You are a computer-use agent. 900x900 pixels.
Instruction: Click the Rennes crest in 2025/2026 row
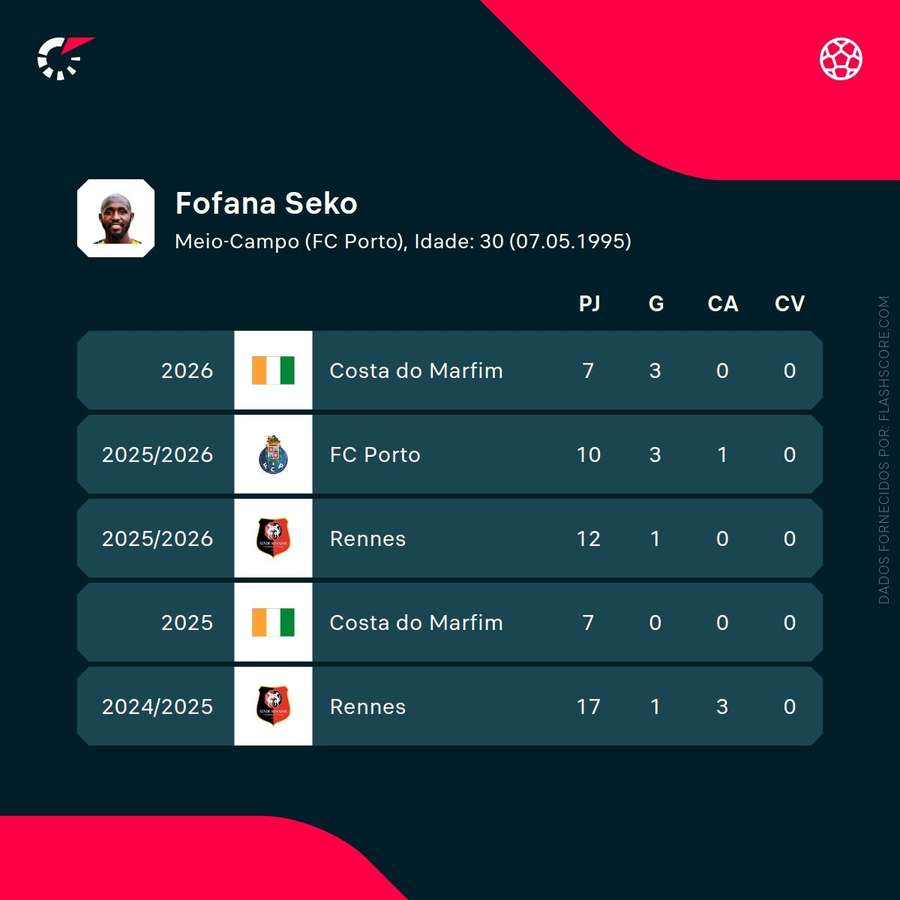pos(273,538)
